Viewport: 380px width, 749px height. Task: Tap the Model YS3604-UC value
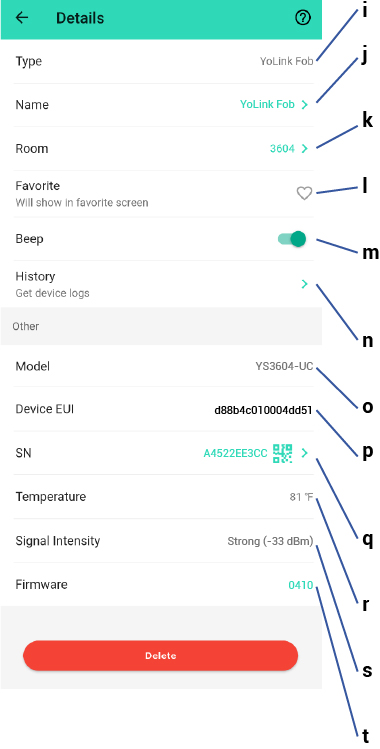tap(285, 366)
